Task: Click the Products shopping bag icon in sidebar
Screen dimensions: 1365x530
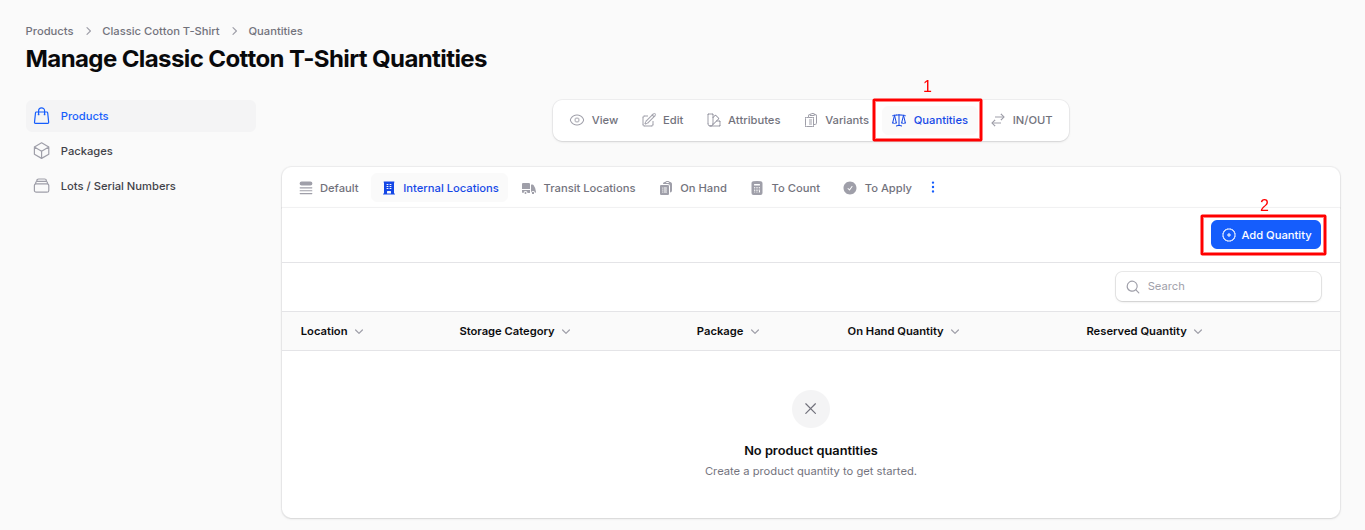Action: 41,116
